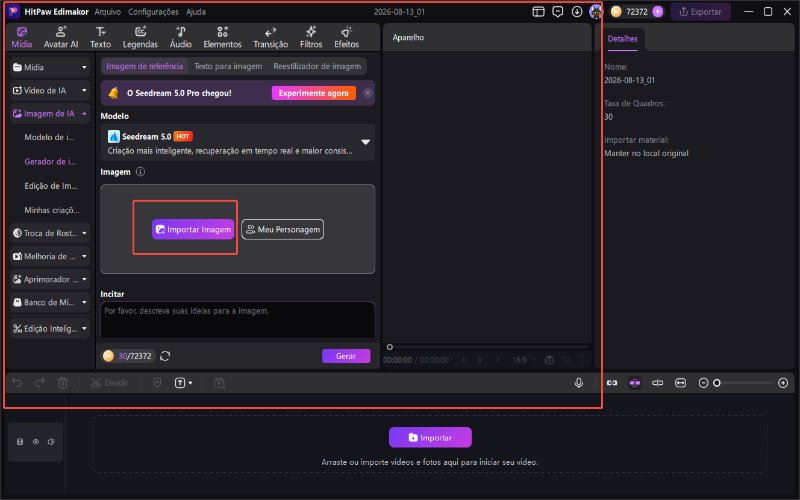Viewport: 800px width, 500px height.
Task: Open the Mídia tab in top toolbar
Action: point(21,38)
